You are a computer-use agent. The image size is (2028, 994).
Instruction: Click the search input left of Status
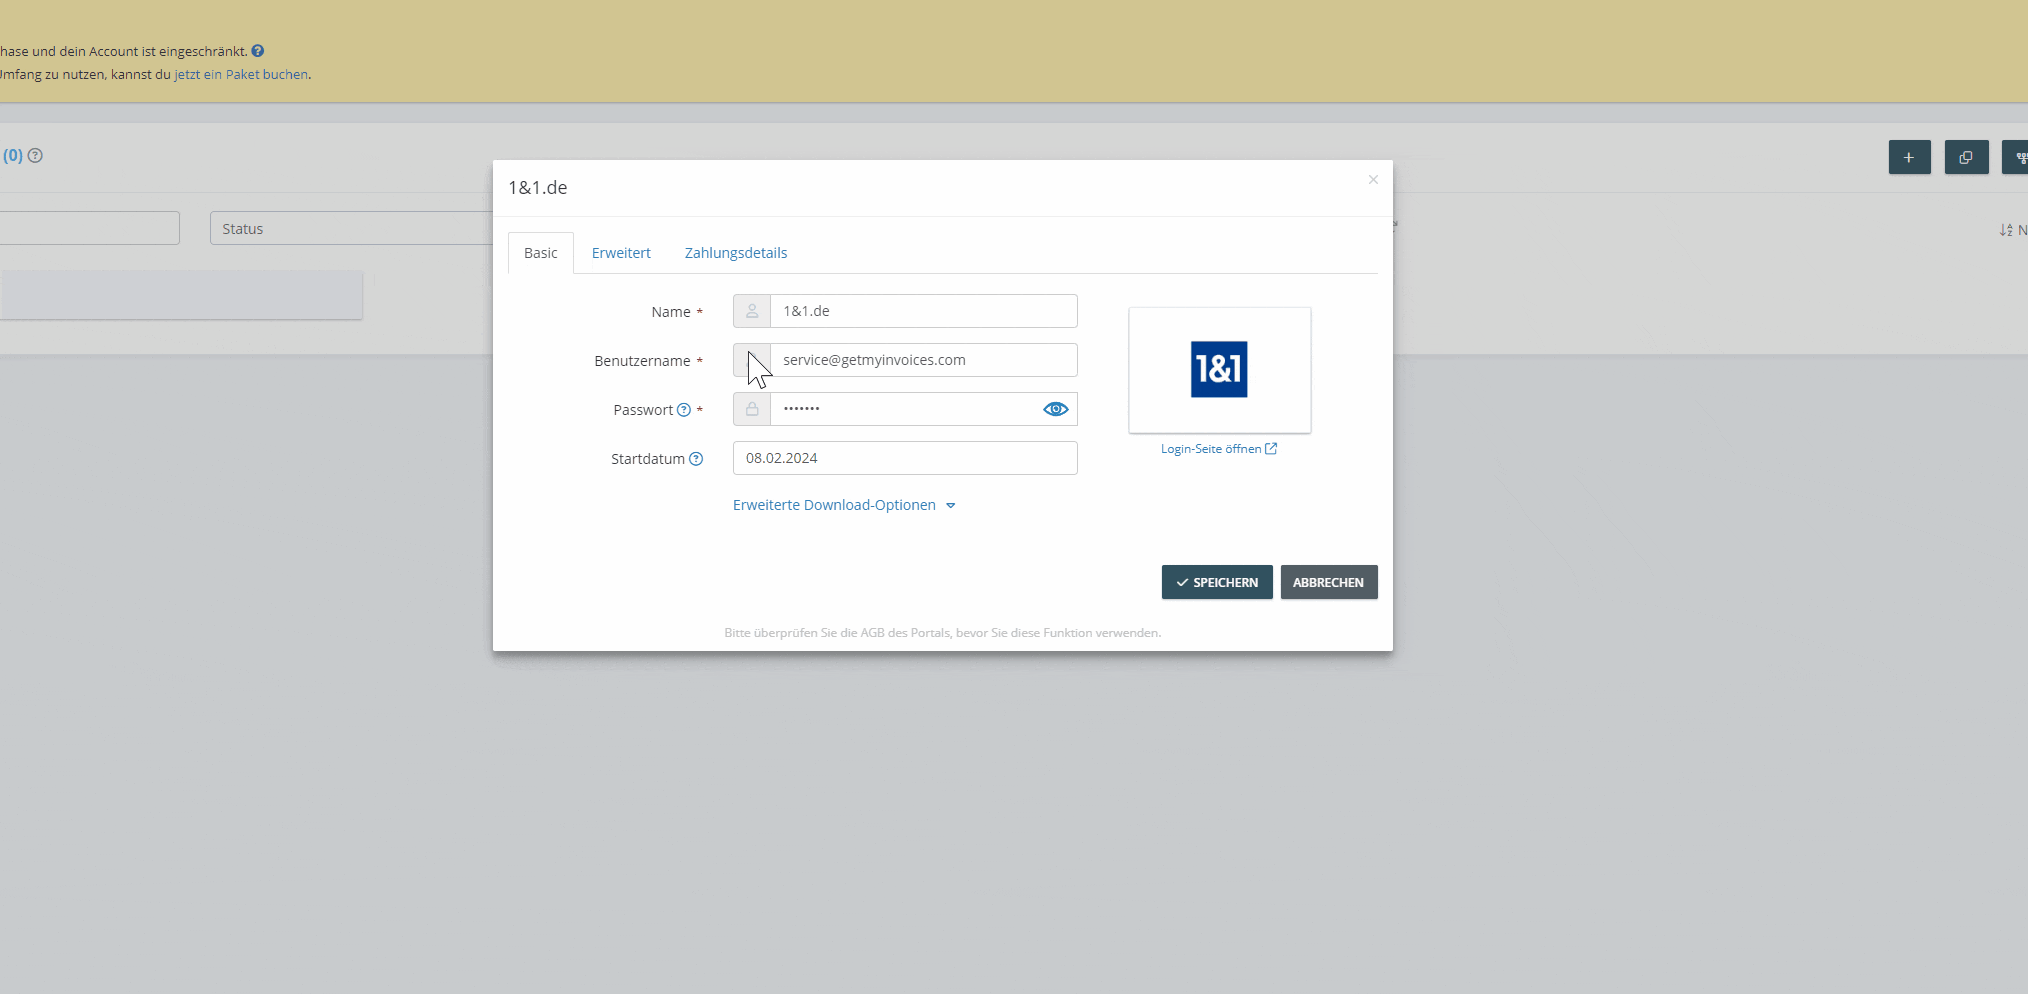pyautogui.click(x=89, y=228)
